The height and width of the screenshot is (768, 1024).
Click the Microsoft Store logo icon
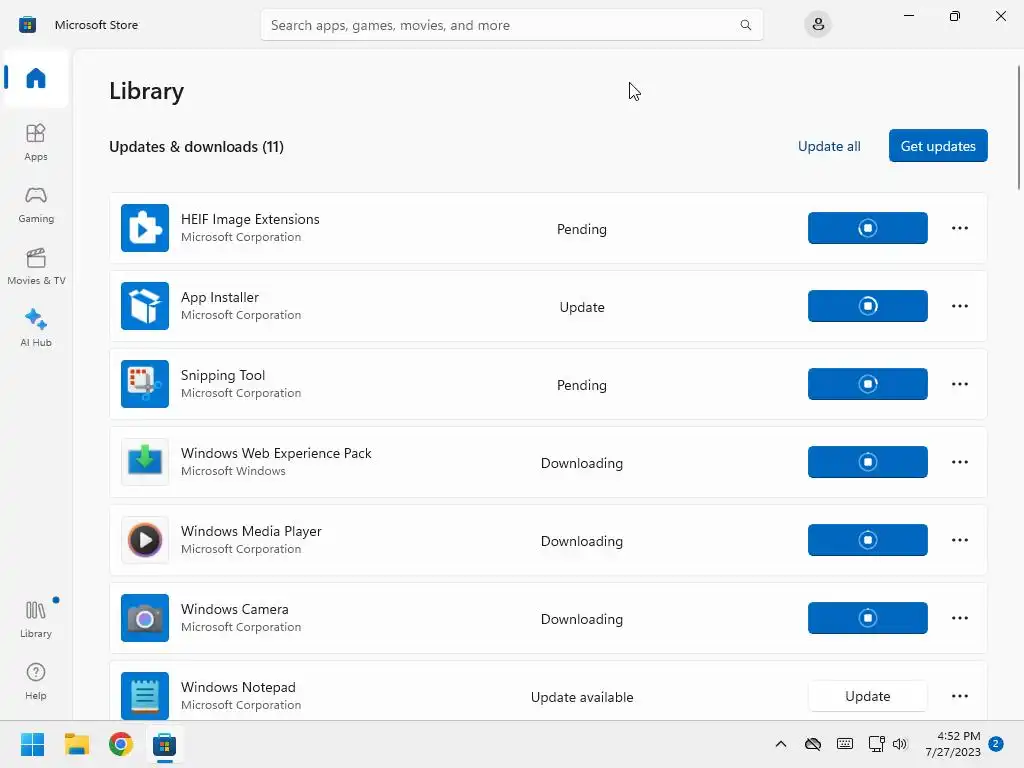point(27,25)
